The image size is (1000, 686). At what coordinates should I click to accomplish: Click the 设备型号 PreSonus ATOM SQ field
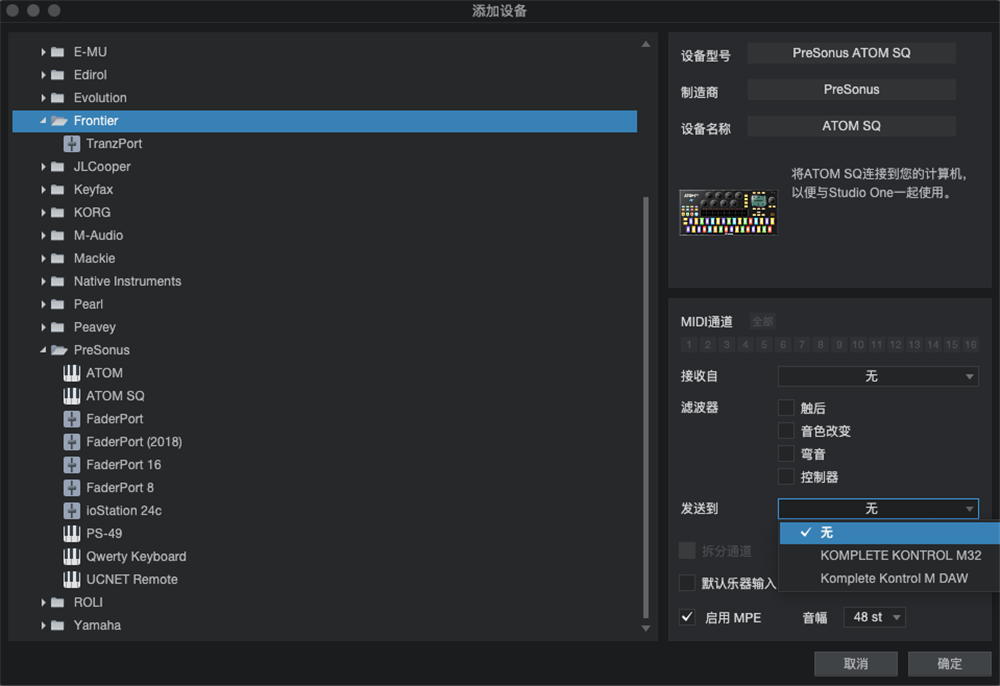tap(851, 54)
